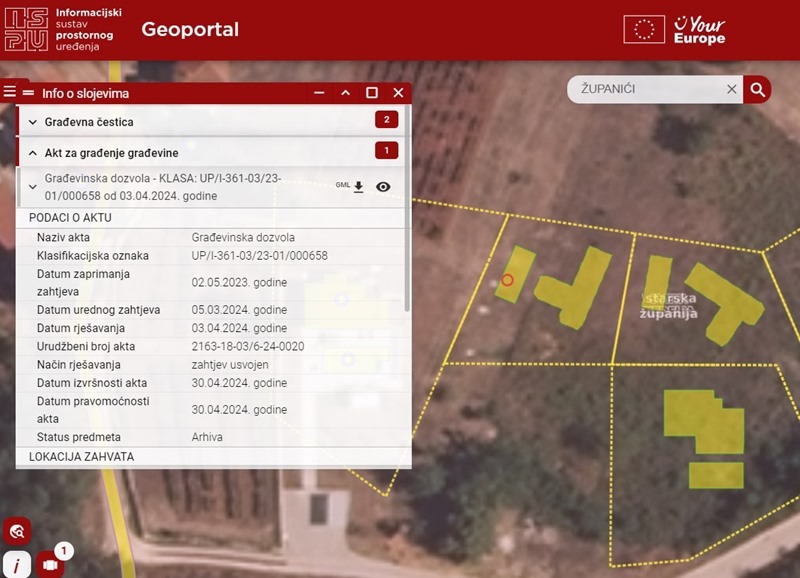Maximize the Info o slojevima panel
Image resolution: width=800 pixels, height=578 pixels.
tap(372, 93)
